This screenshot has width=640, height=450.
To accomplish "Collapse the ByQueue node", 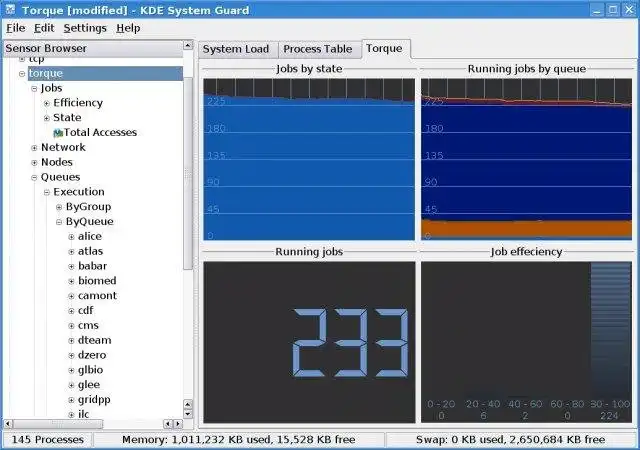I will tap(59, 222).
